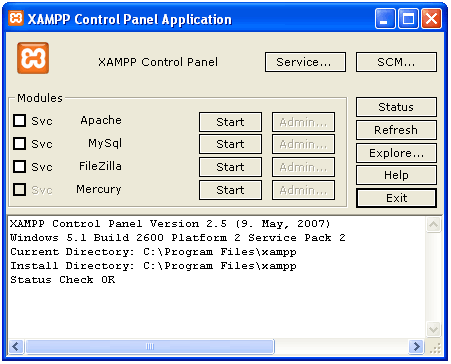Click horizontal scrollbar left arrow
This screenshot has height=364, width=451.
coord(16,347)
